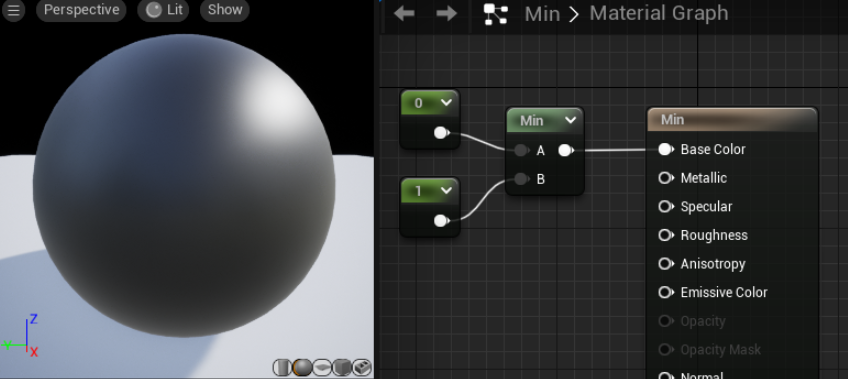Go back with the left arrow
This screenshot has width=848, height=379.
click(x=404, y=14)
